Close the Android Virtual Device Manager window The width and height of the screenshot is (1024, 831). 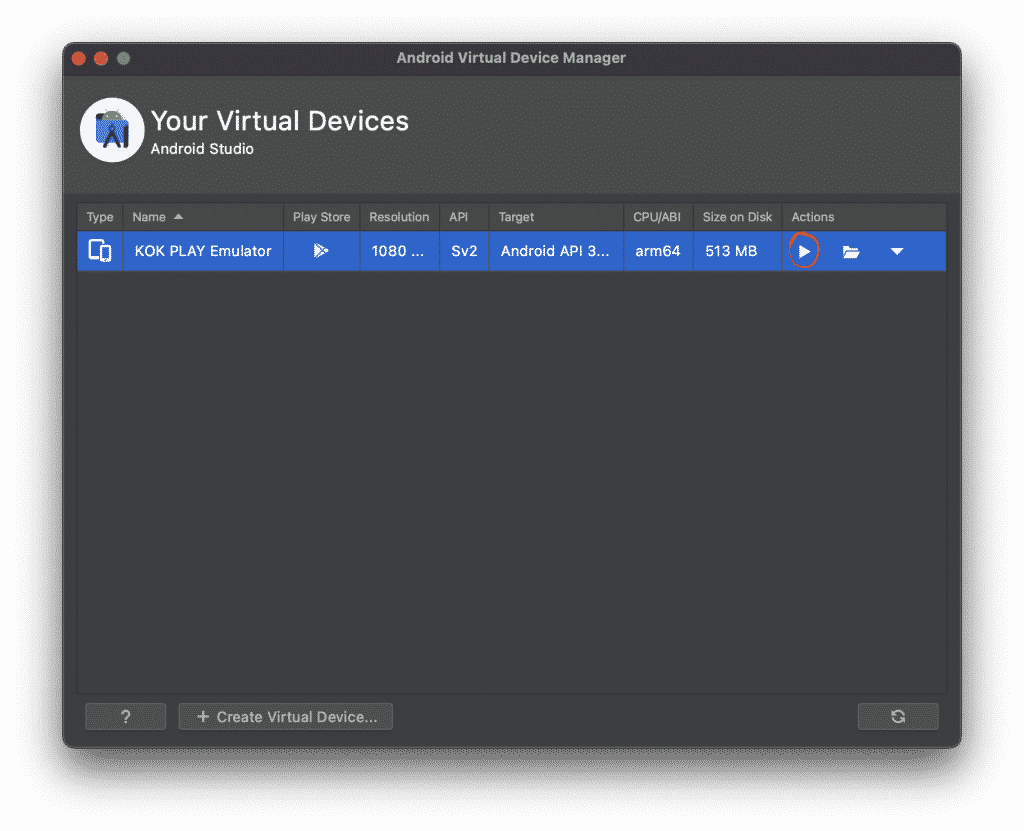click(79, 59)
